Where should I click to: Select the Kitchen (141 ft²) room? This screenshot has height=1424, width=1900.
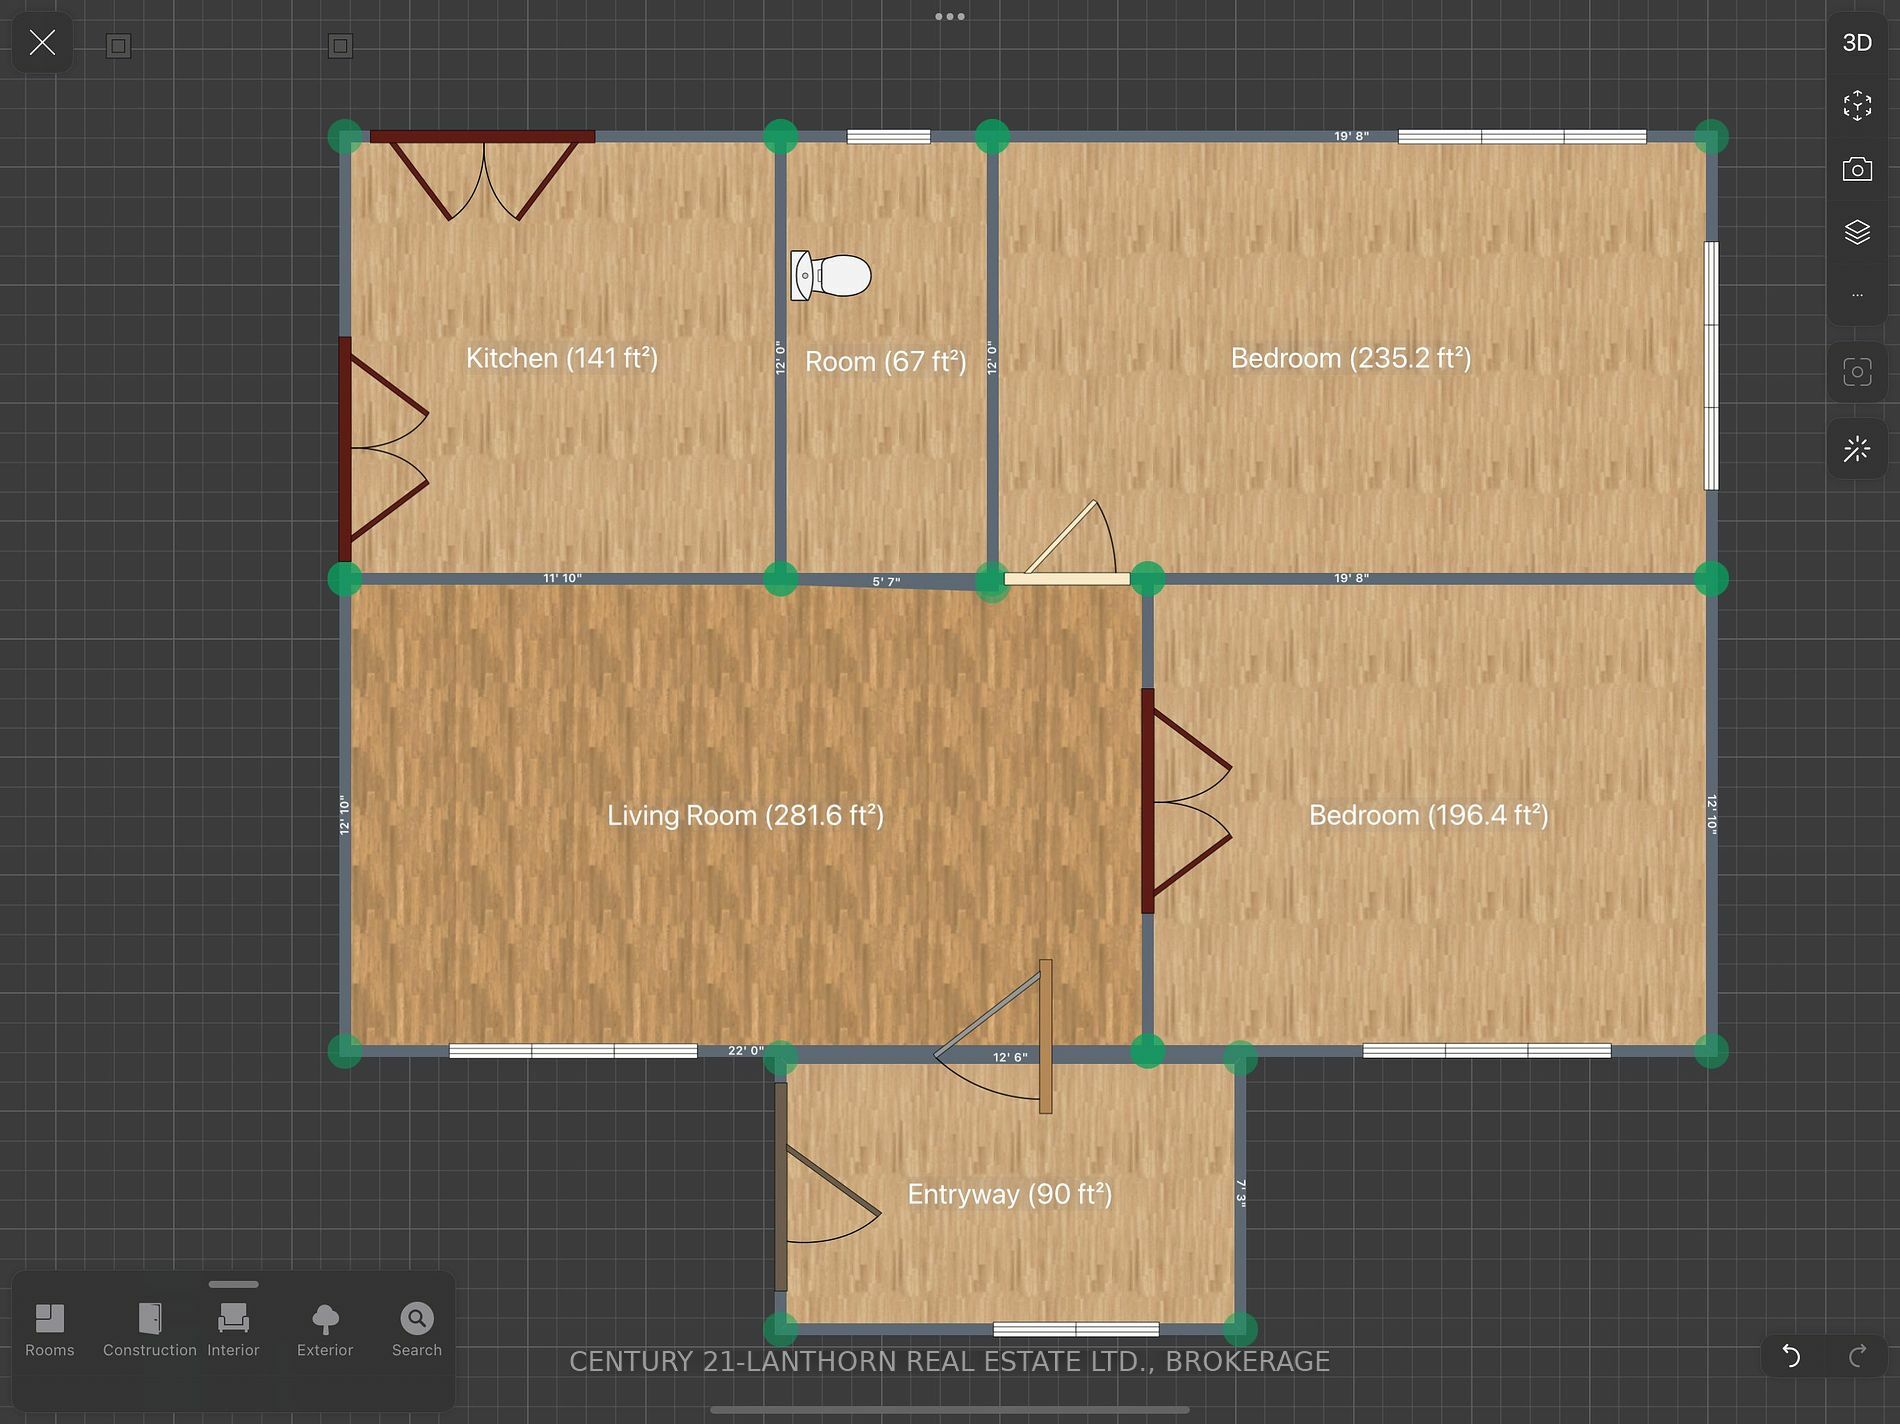(562, 358)
